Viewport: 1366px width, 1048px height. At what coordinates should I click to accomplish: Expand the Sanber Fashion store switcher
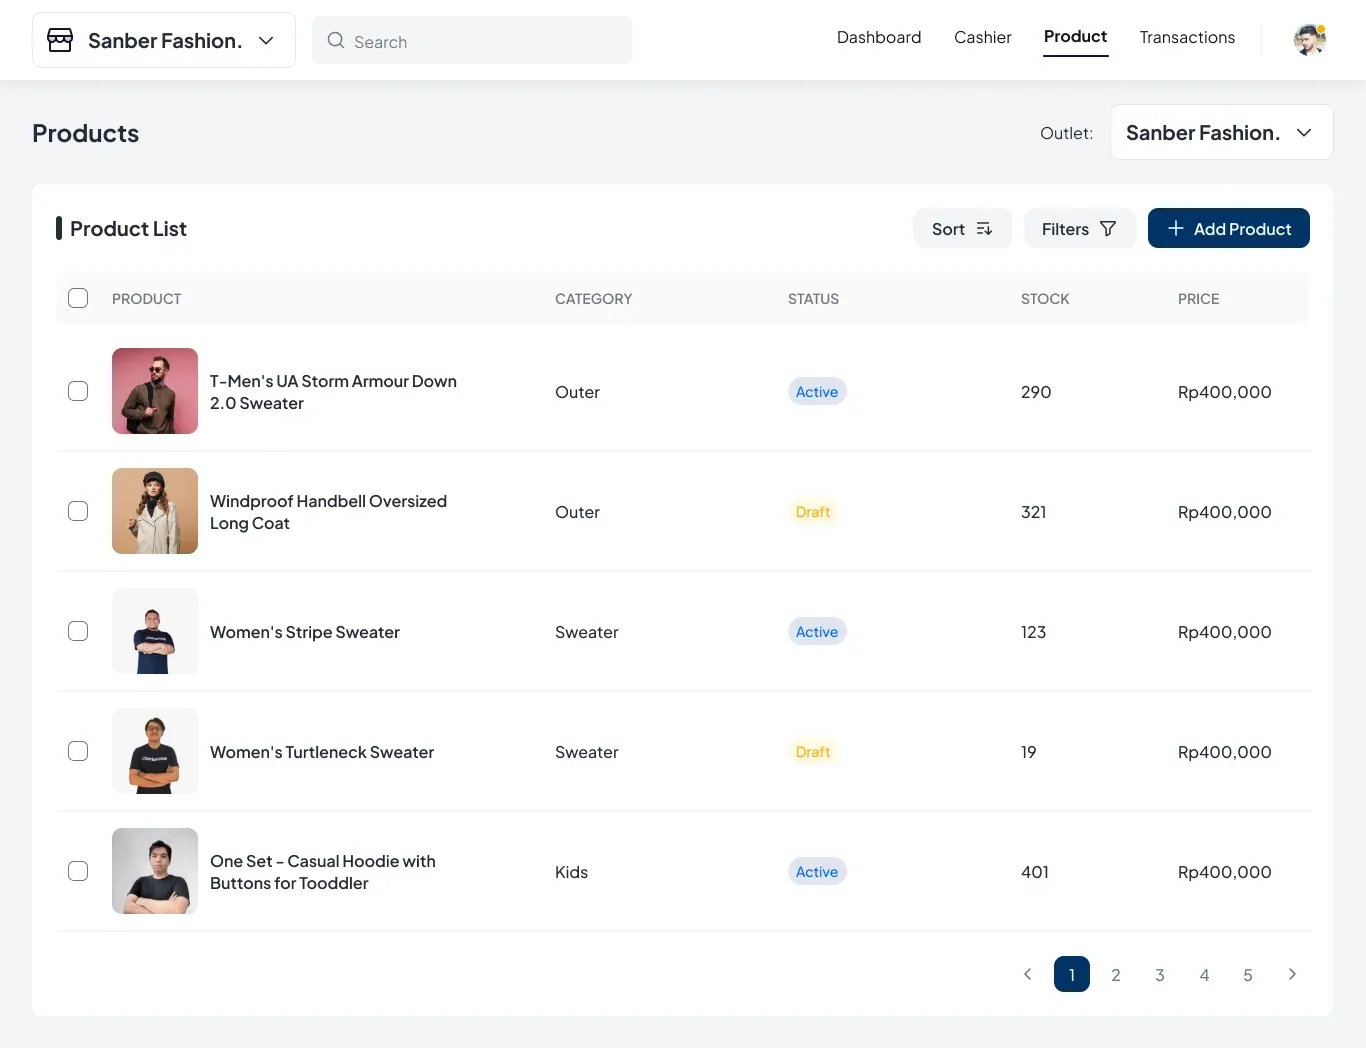click(x=164, y=40)
